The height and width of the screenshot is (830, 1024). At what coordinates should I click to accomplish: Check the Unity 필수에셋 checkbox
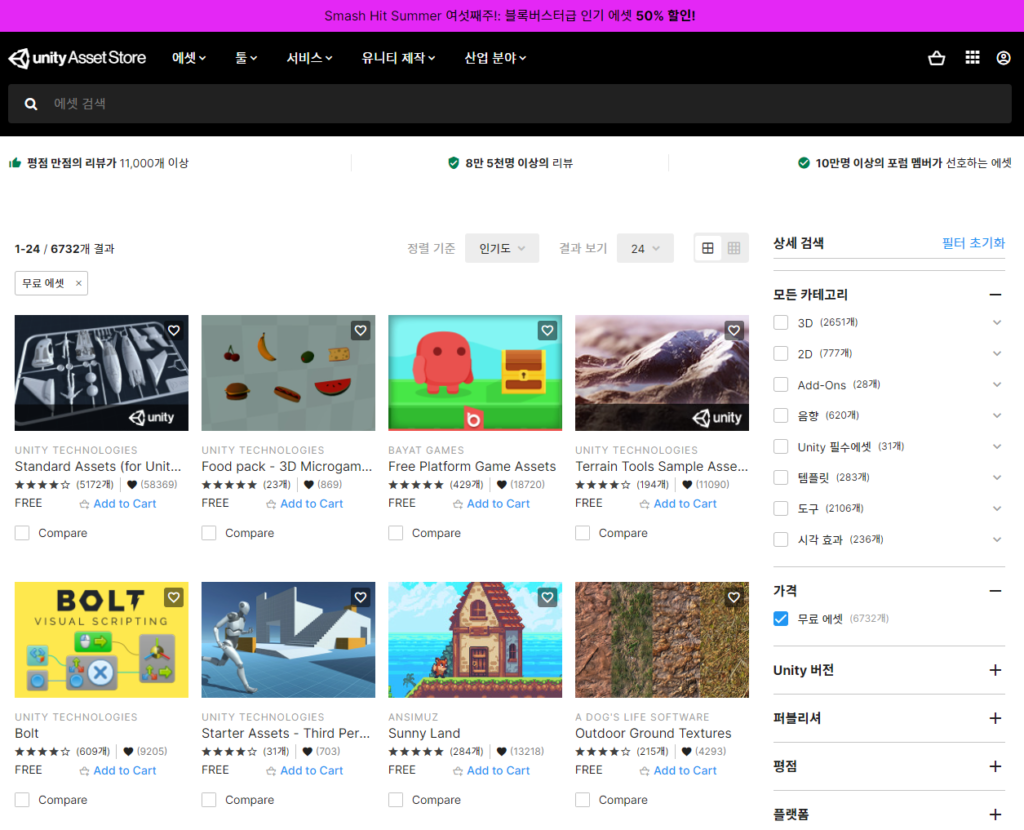(x=781, y=447)
